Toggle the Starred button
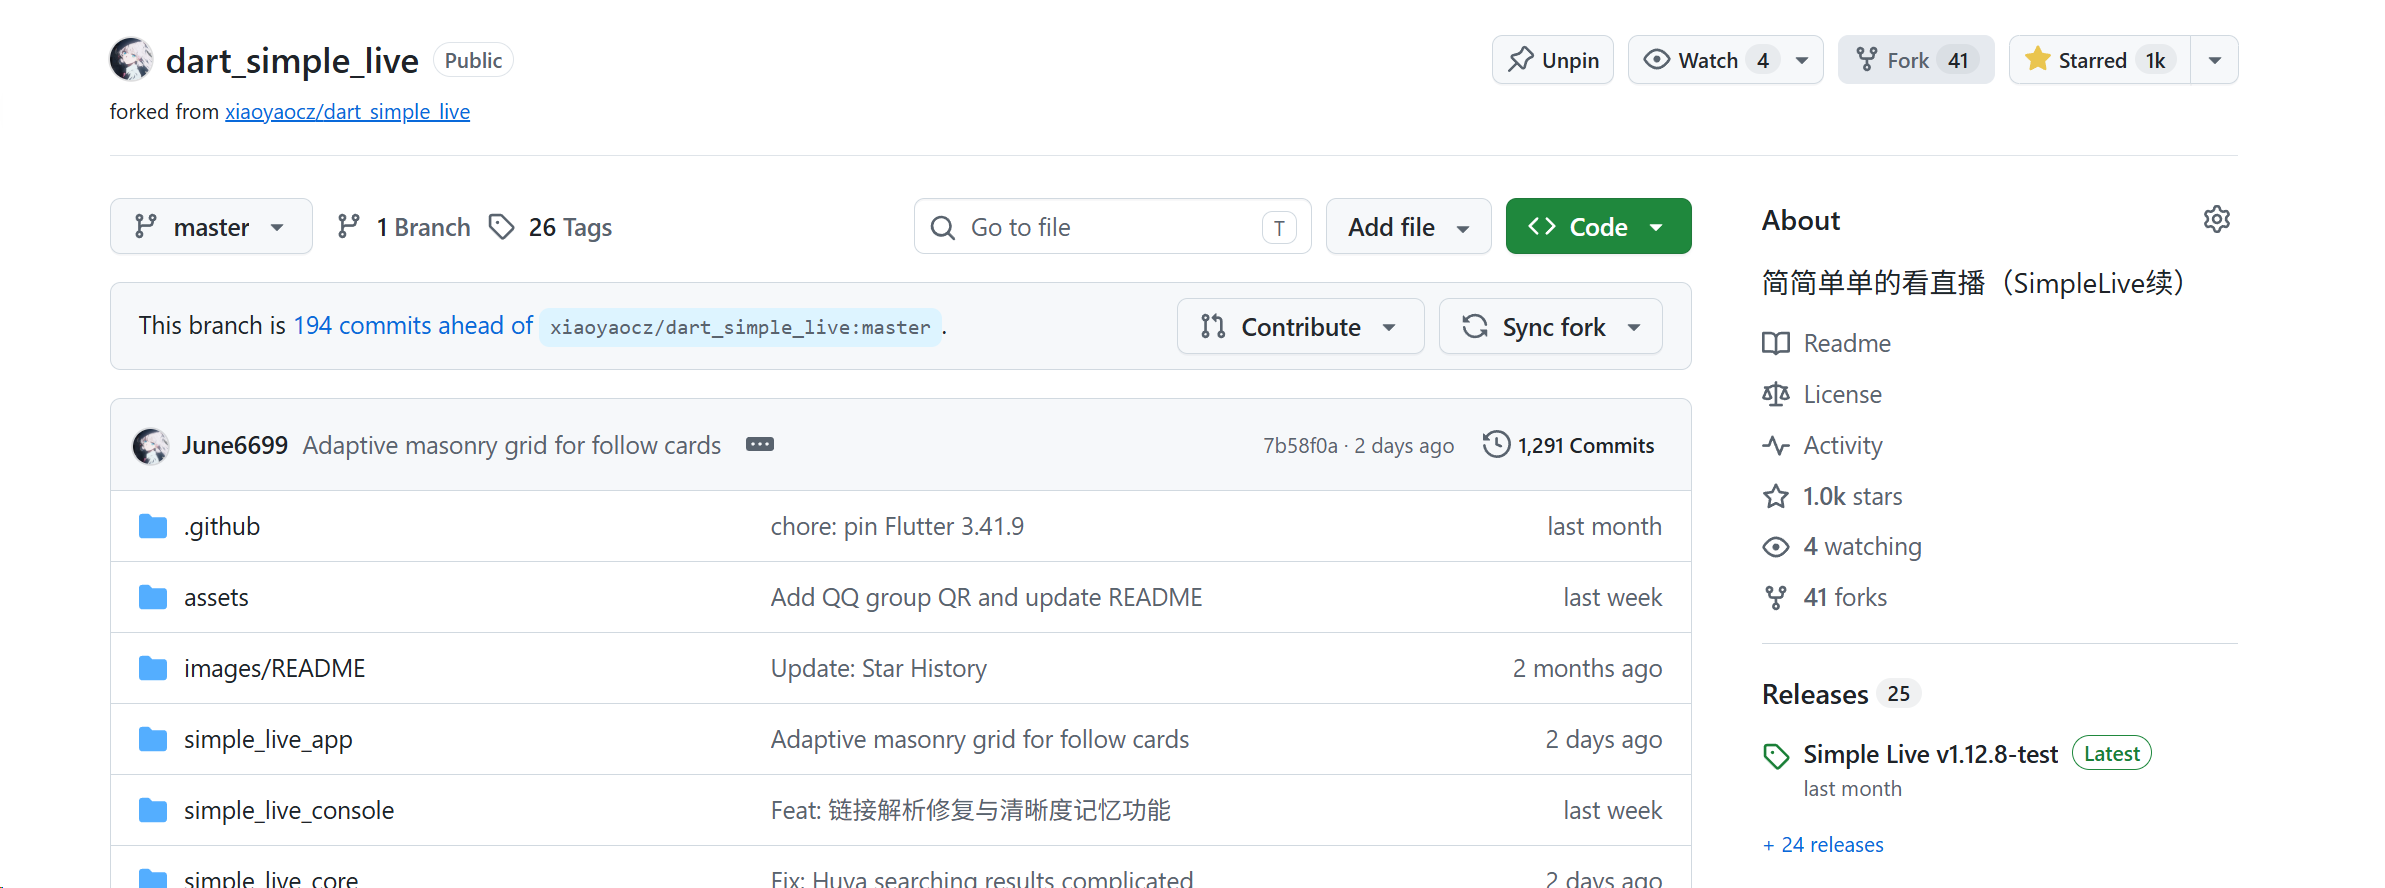 click(2100, 60)
